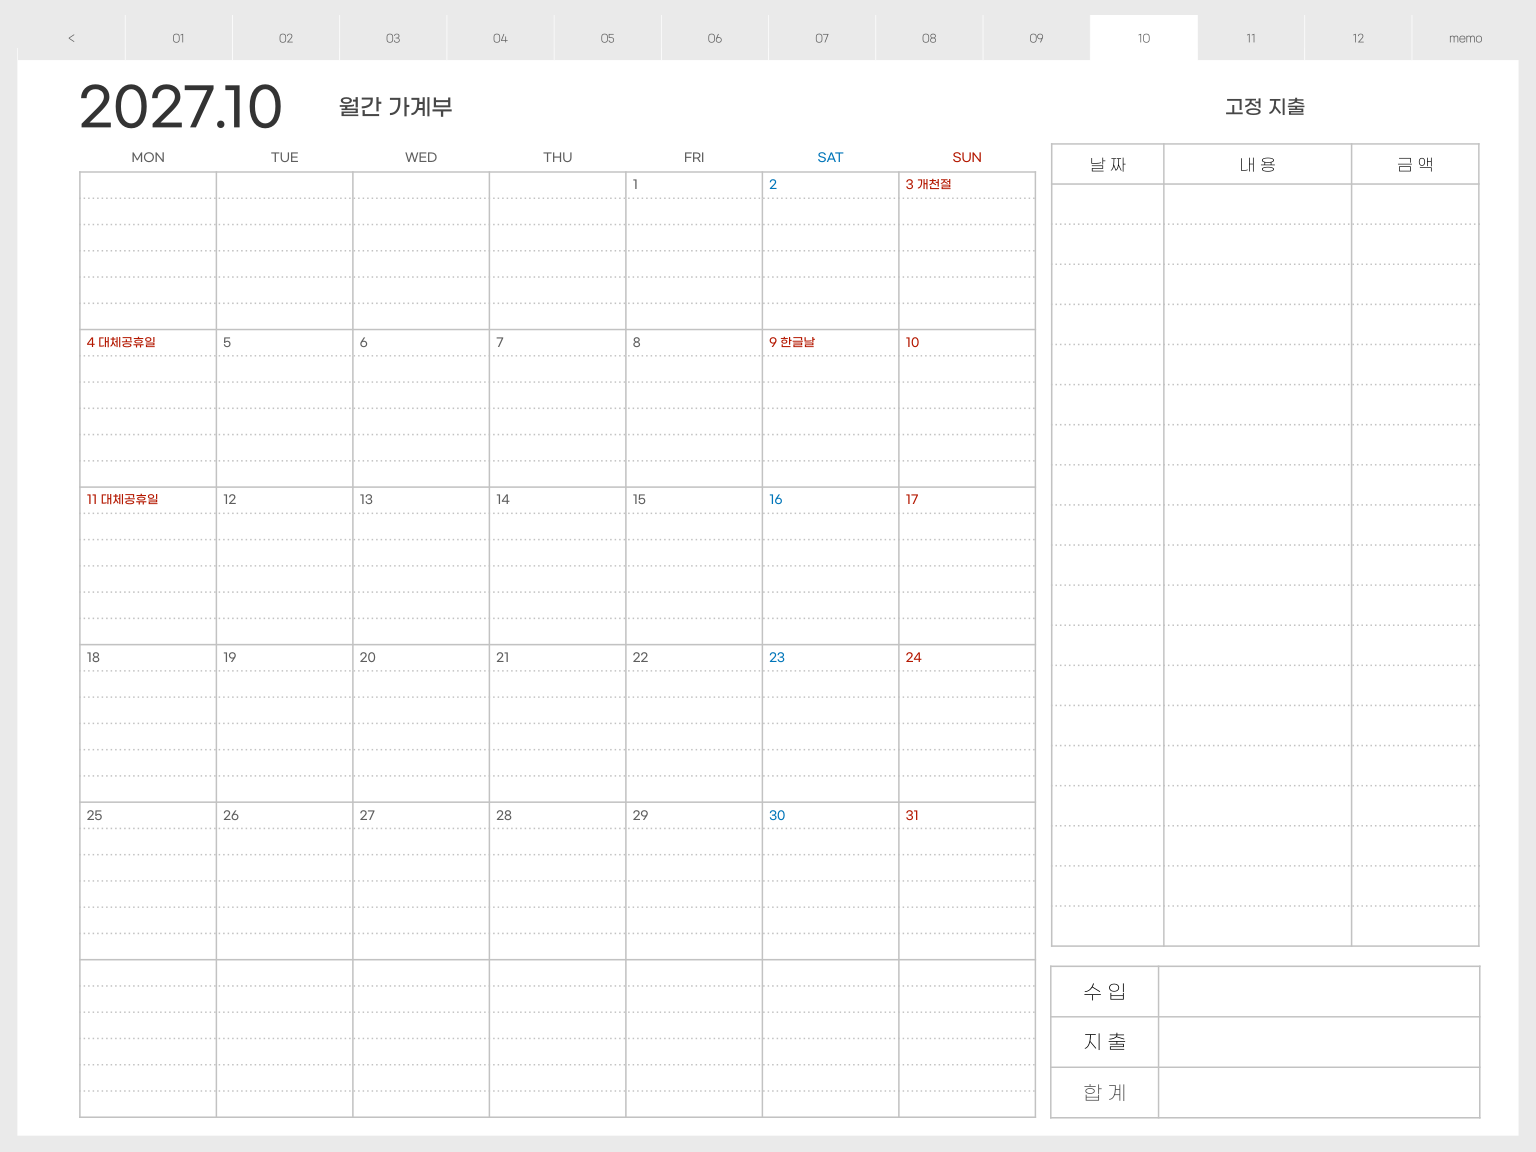Click the SAT column header

pyautogui.click(x=830, y=157)
